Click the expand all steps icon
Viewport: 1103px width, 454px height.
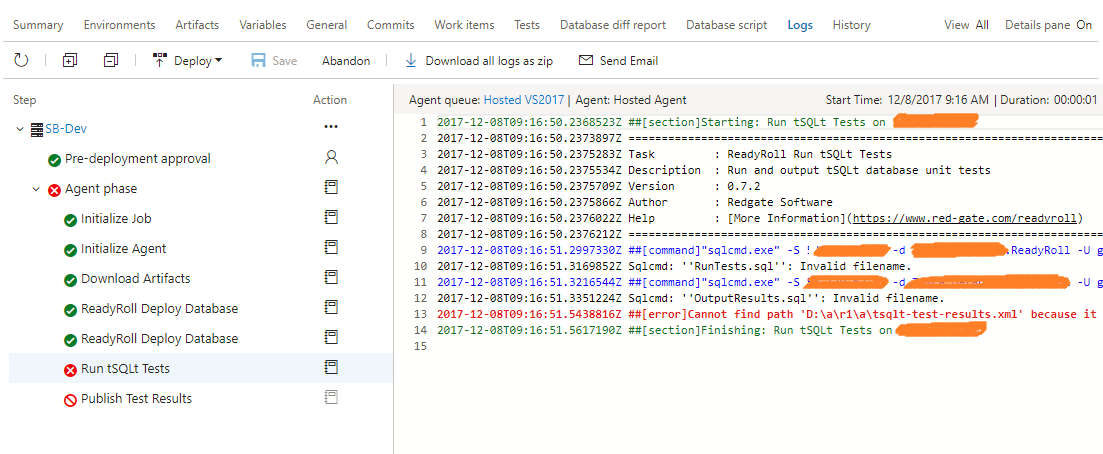pos(69,61)
